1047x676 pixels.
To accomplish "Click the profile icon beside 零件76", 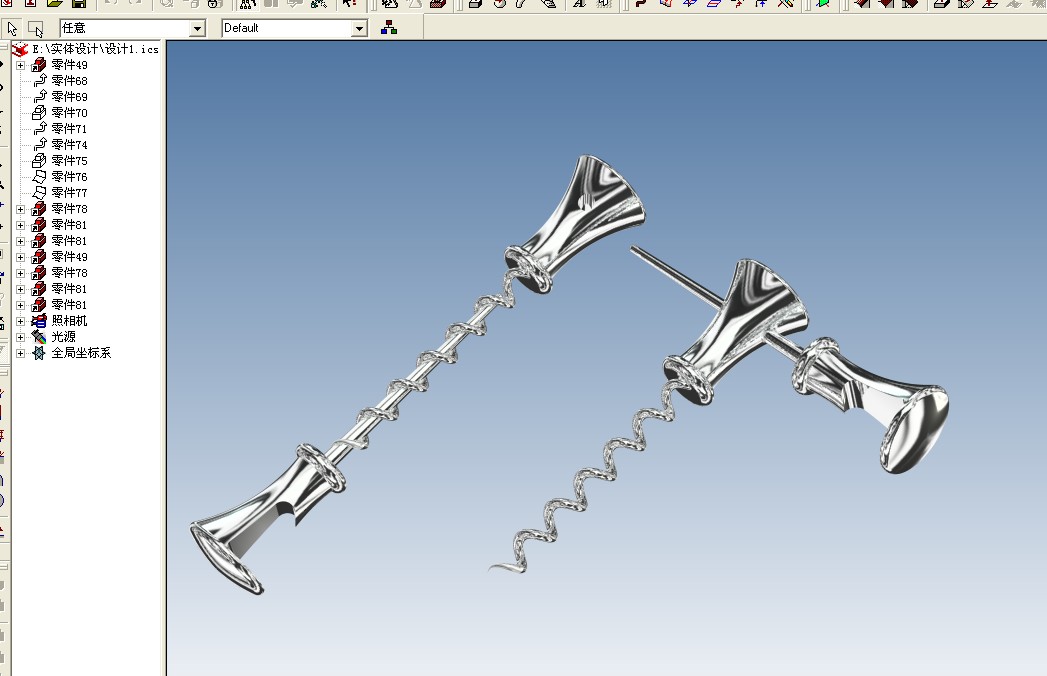I will coord(39,177).
